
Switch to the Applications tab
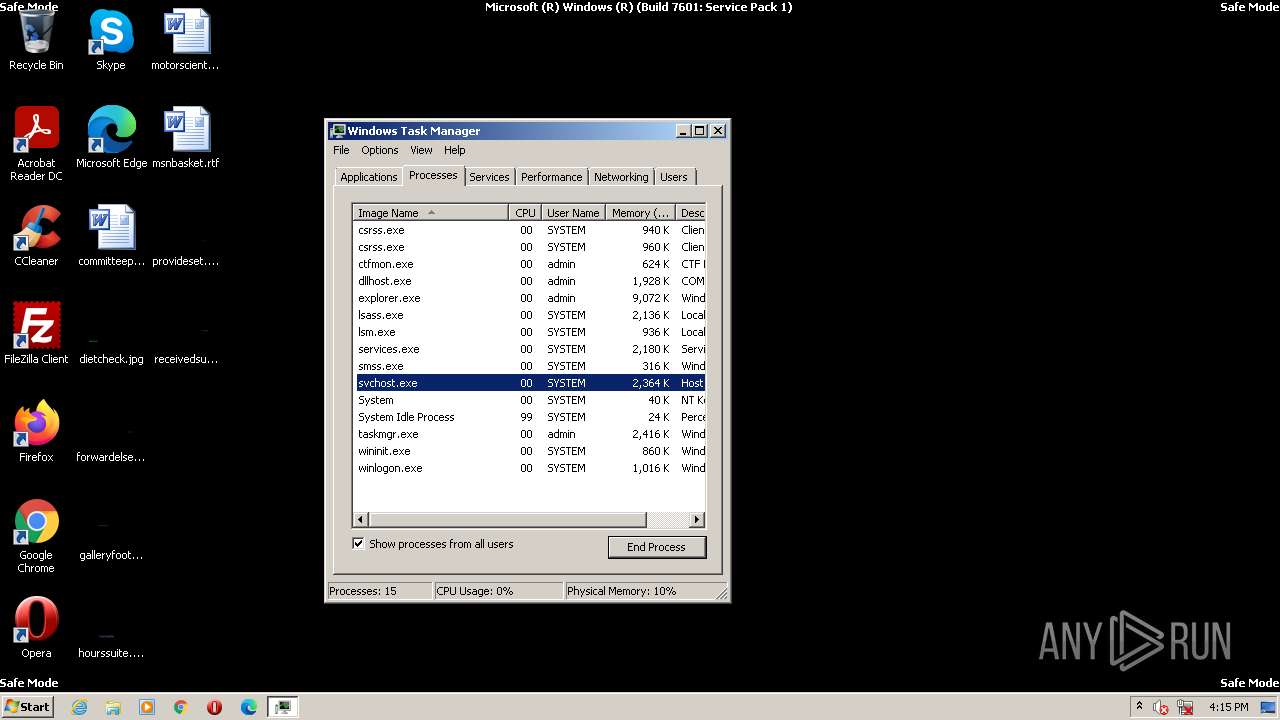tap(368, 177)
